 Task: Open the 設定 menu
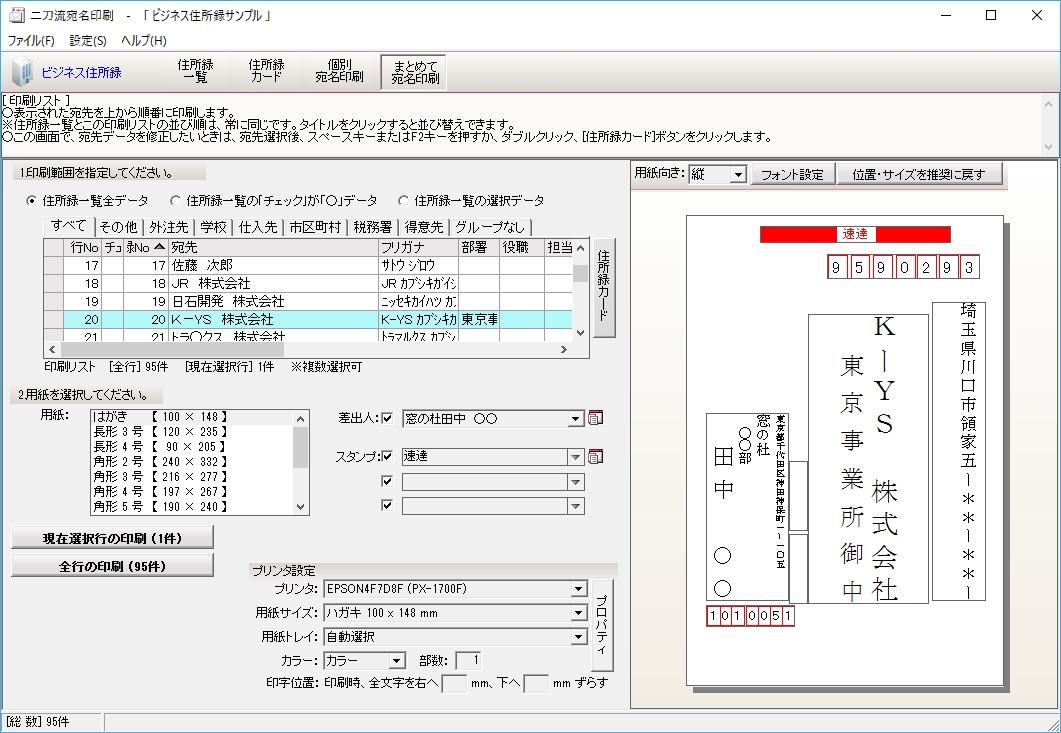tap(89, 40)
